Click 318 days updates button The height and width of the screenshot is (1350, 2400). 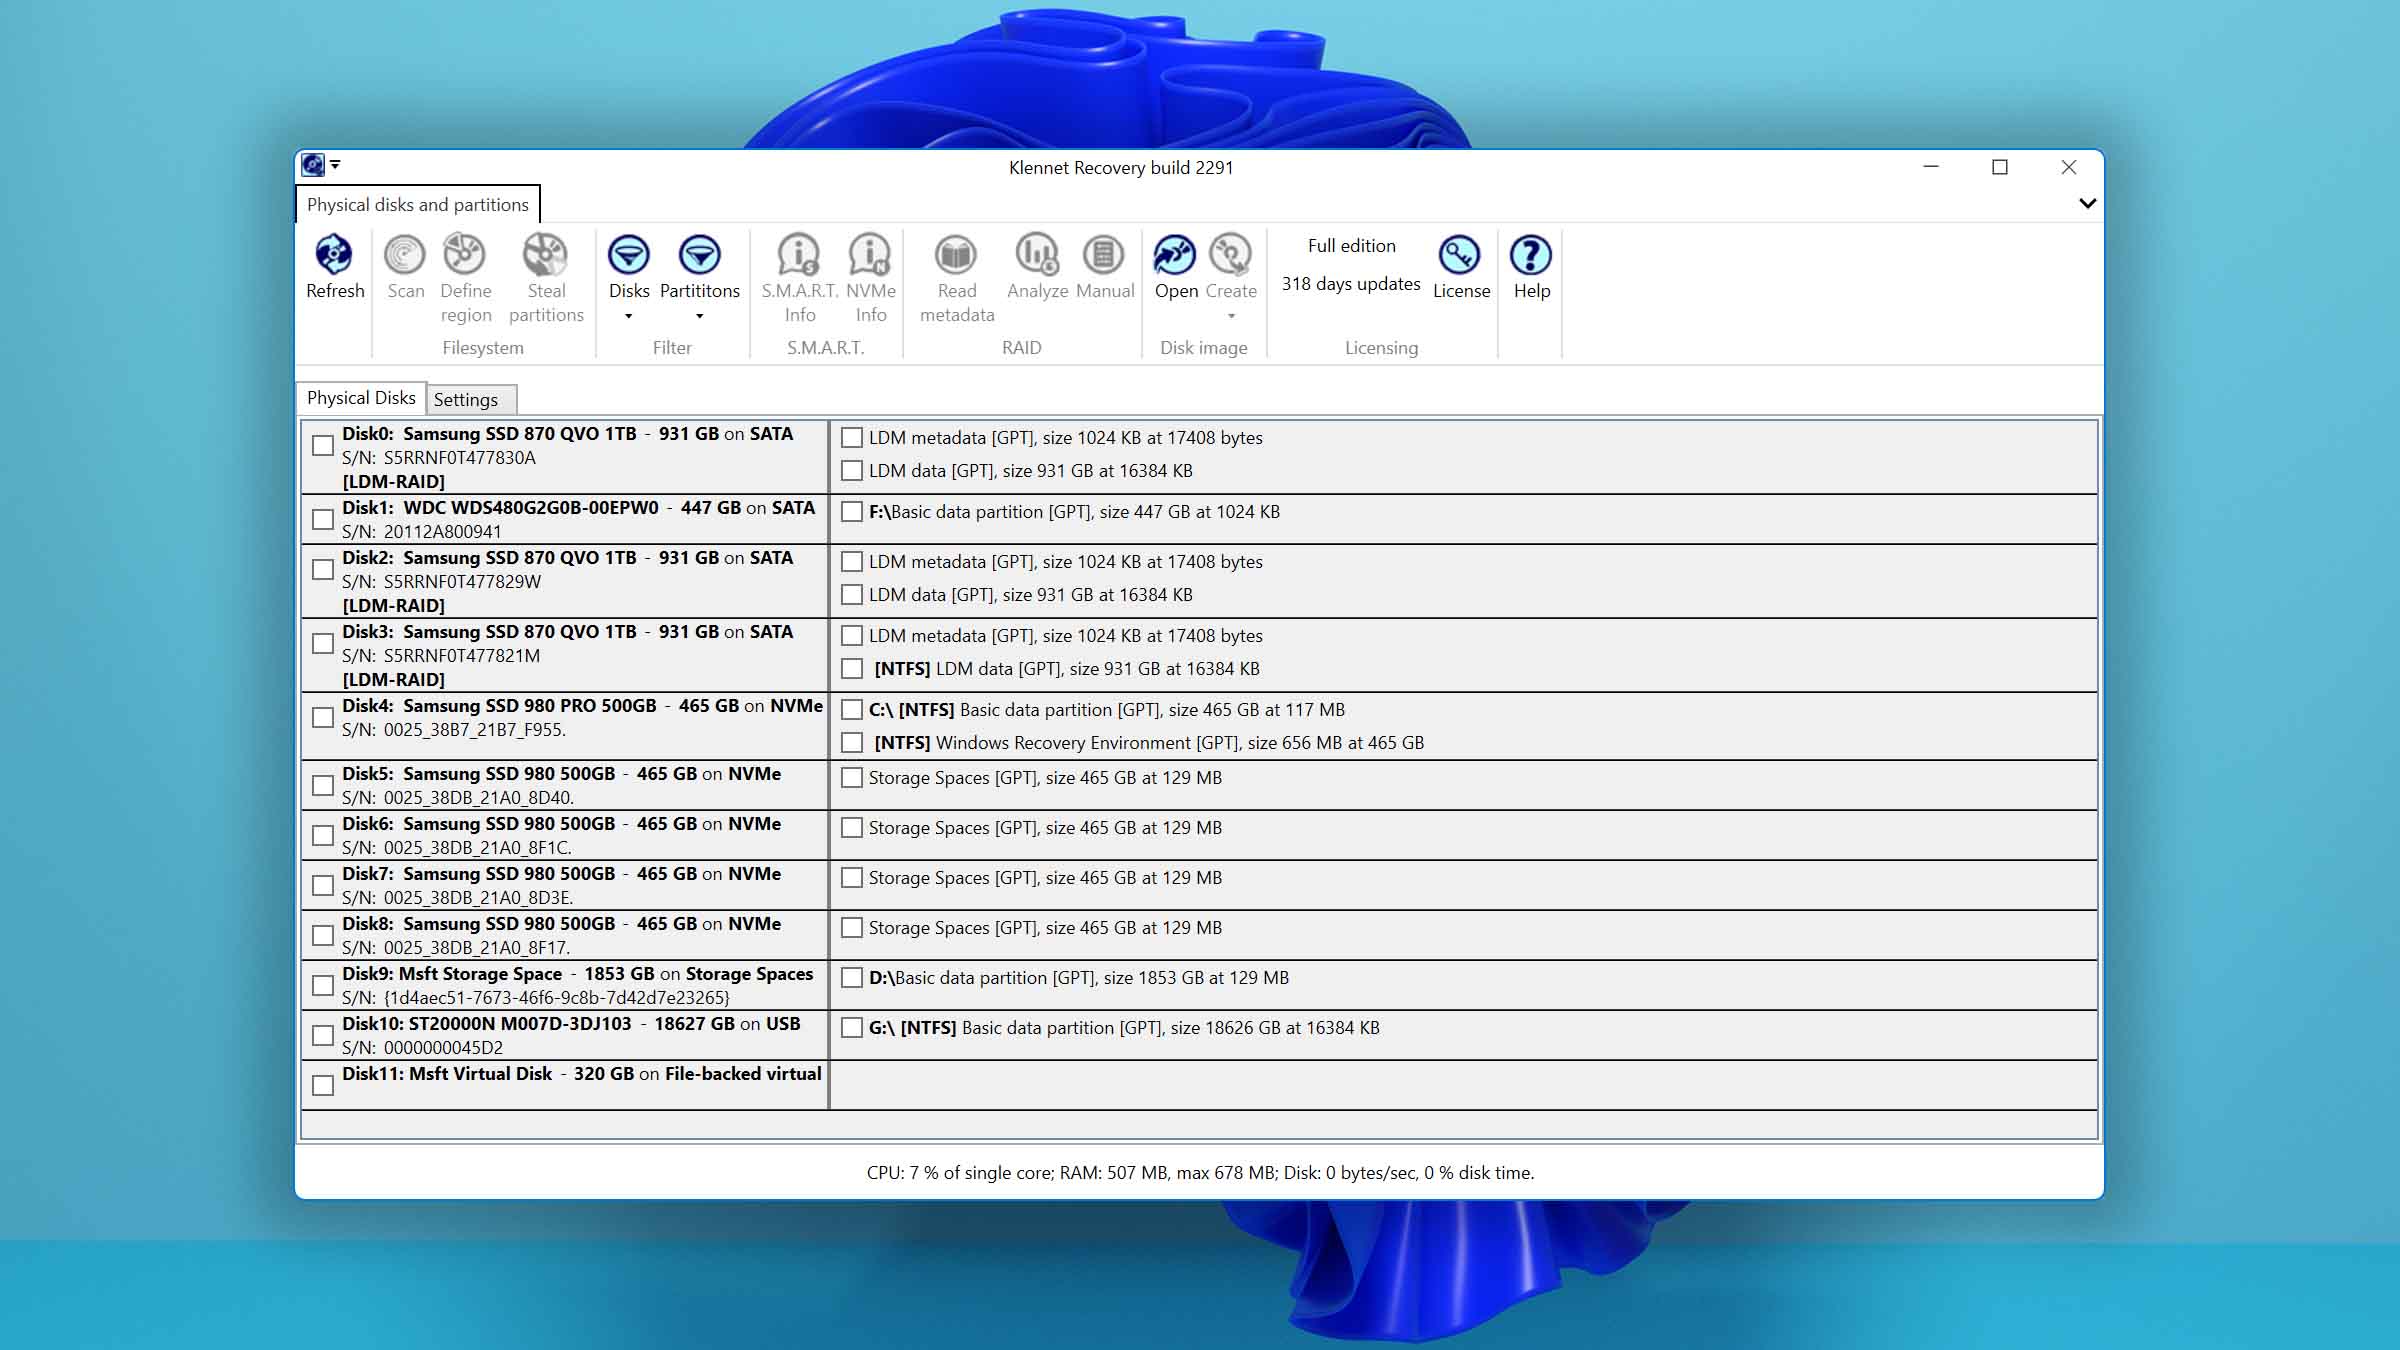point(1352,282)
